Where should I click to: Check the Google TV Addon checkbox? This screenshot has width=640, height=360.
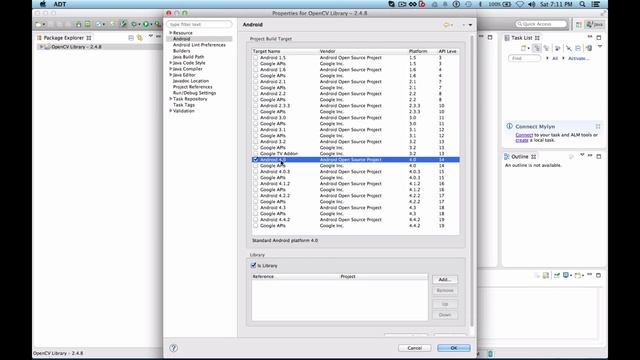pyautogui.click(x=256, y=153)
